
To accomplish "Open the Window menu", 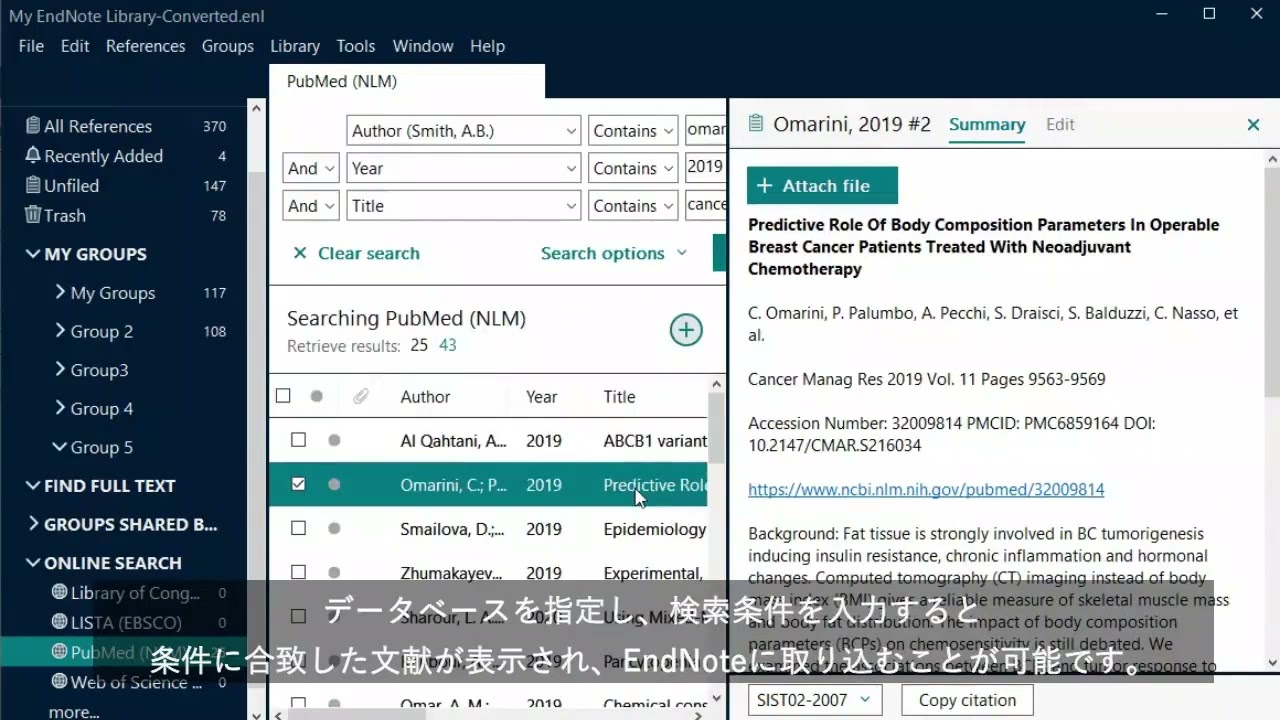I will point(423,46).
